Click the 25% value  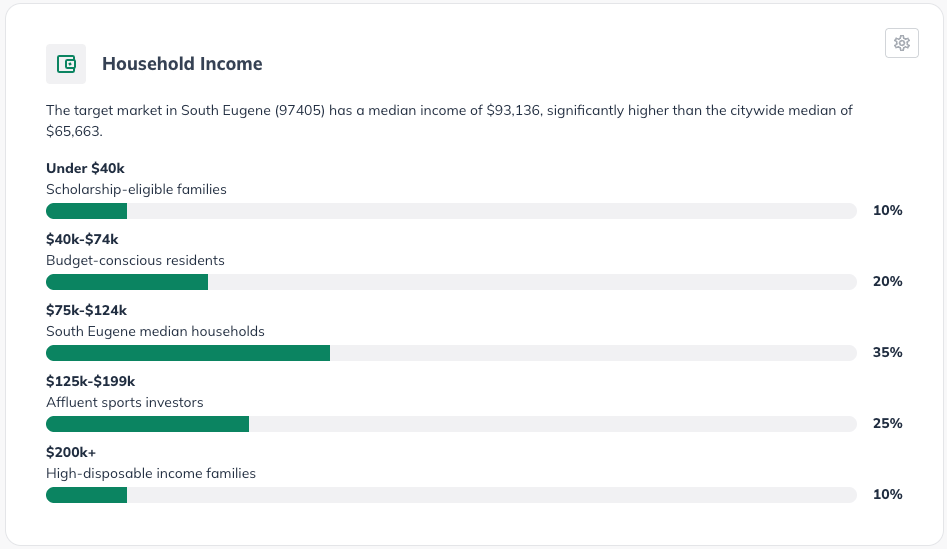point(887,423)
